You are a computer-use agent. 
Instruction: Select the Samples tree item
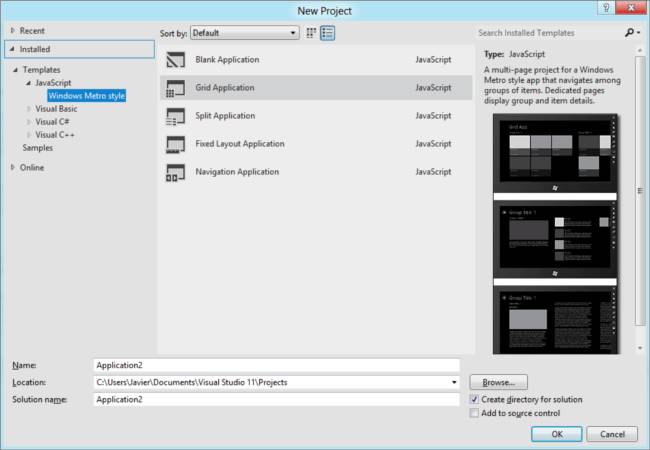click(x=38, y=147)
